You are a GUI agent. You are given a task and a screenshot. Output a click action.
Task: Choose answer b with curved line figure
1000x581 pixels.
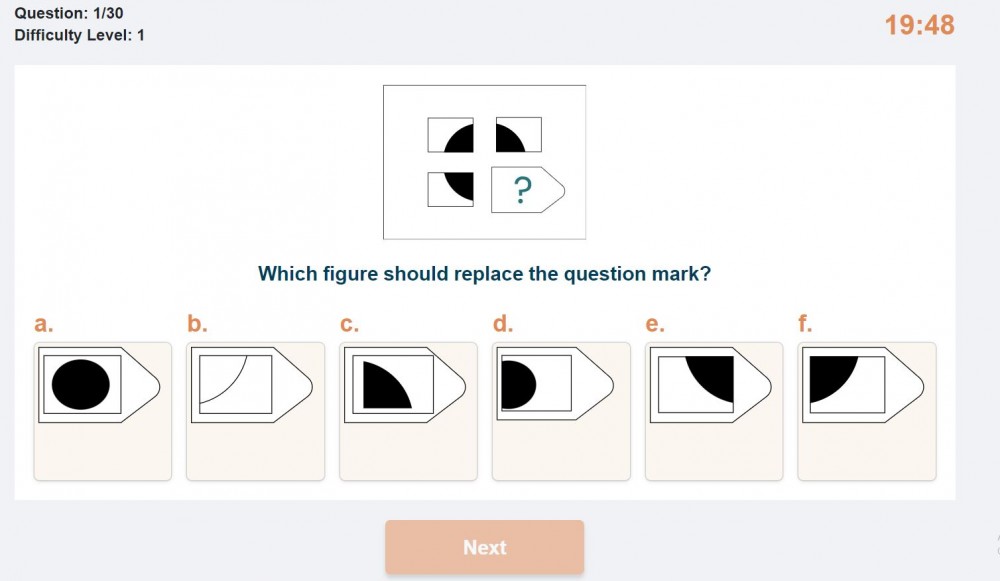point(255,411)
